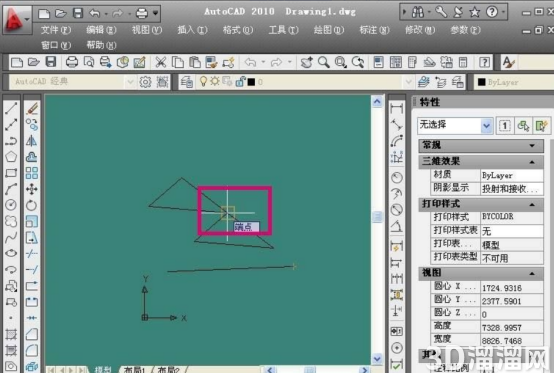Select the Aligned dimension tool
Viewport: 554px width, 374px height.
pyautogui.click(x=397, y=124)
